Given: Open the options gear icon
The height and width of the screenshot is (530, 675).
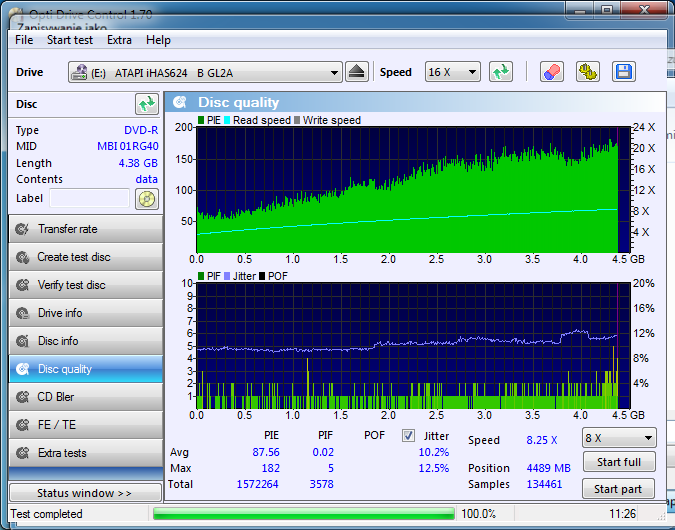Looking at the screenshot, I should click(x=588, y=72).
